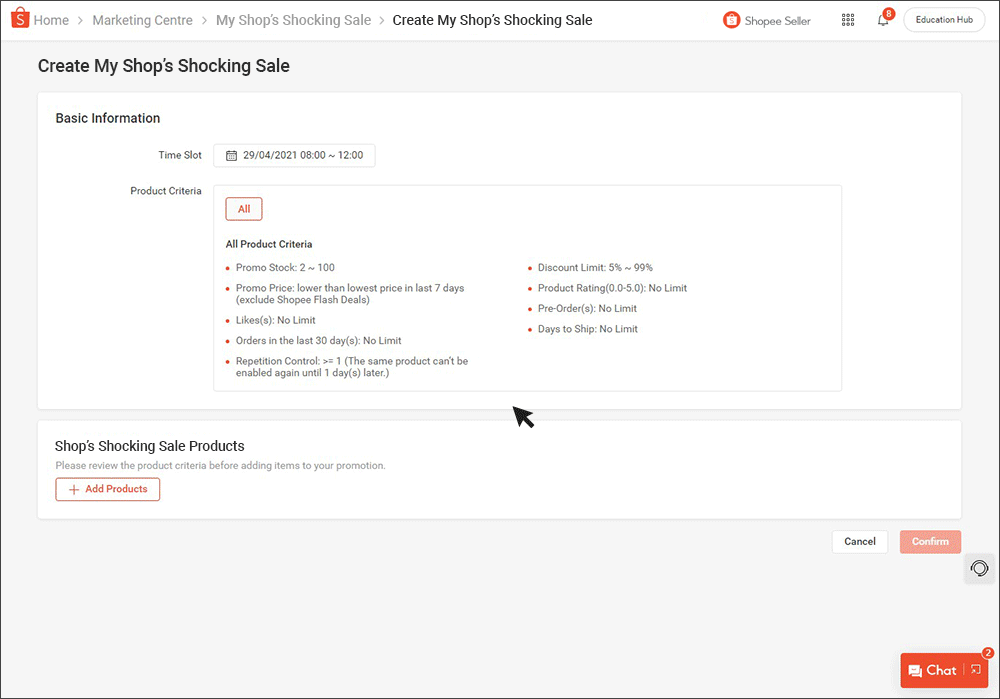Click the chat unread count badge
The height and width of the screenshot is (699, 1000).
point(988,652)
